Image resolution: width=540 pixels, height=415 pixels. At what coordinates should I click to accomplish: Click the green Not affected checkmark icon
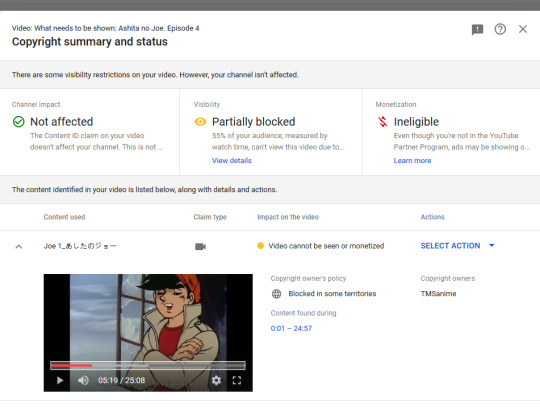coord(19,122)
